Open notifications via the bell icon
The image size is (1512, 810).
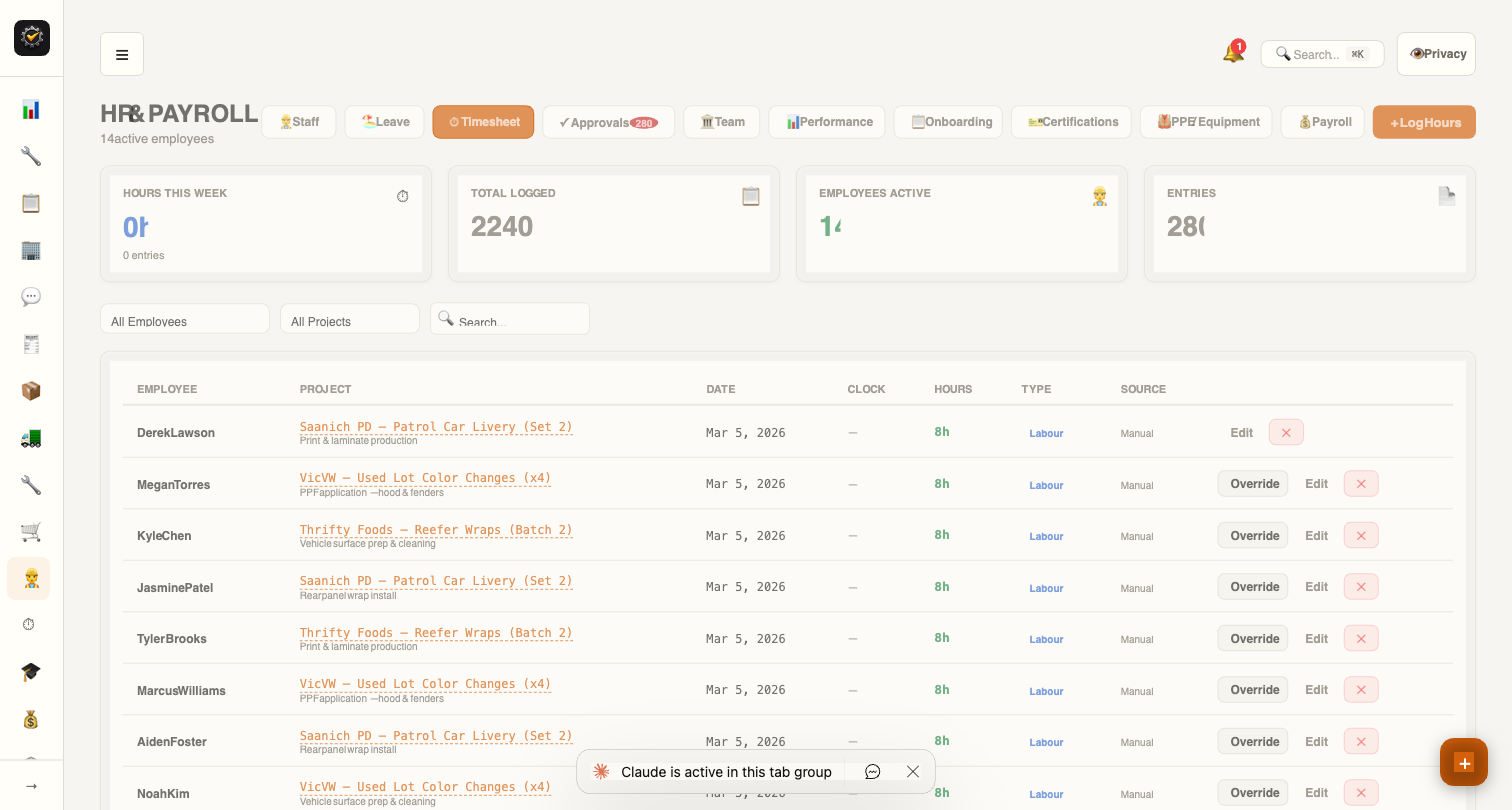(x=1232, y=51)
